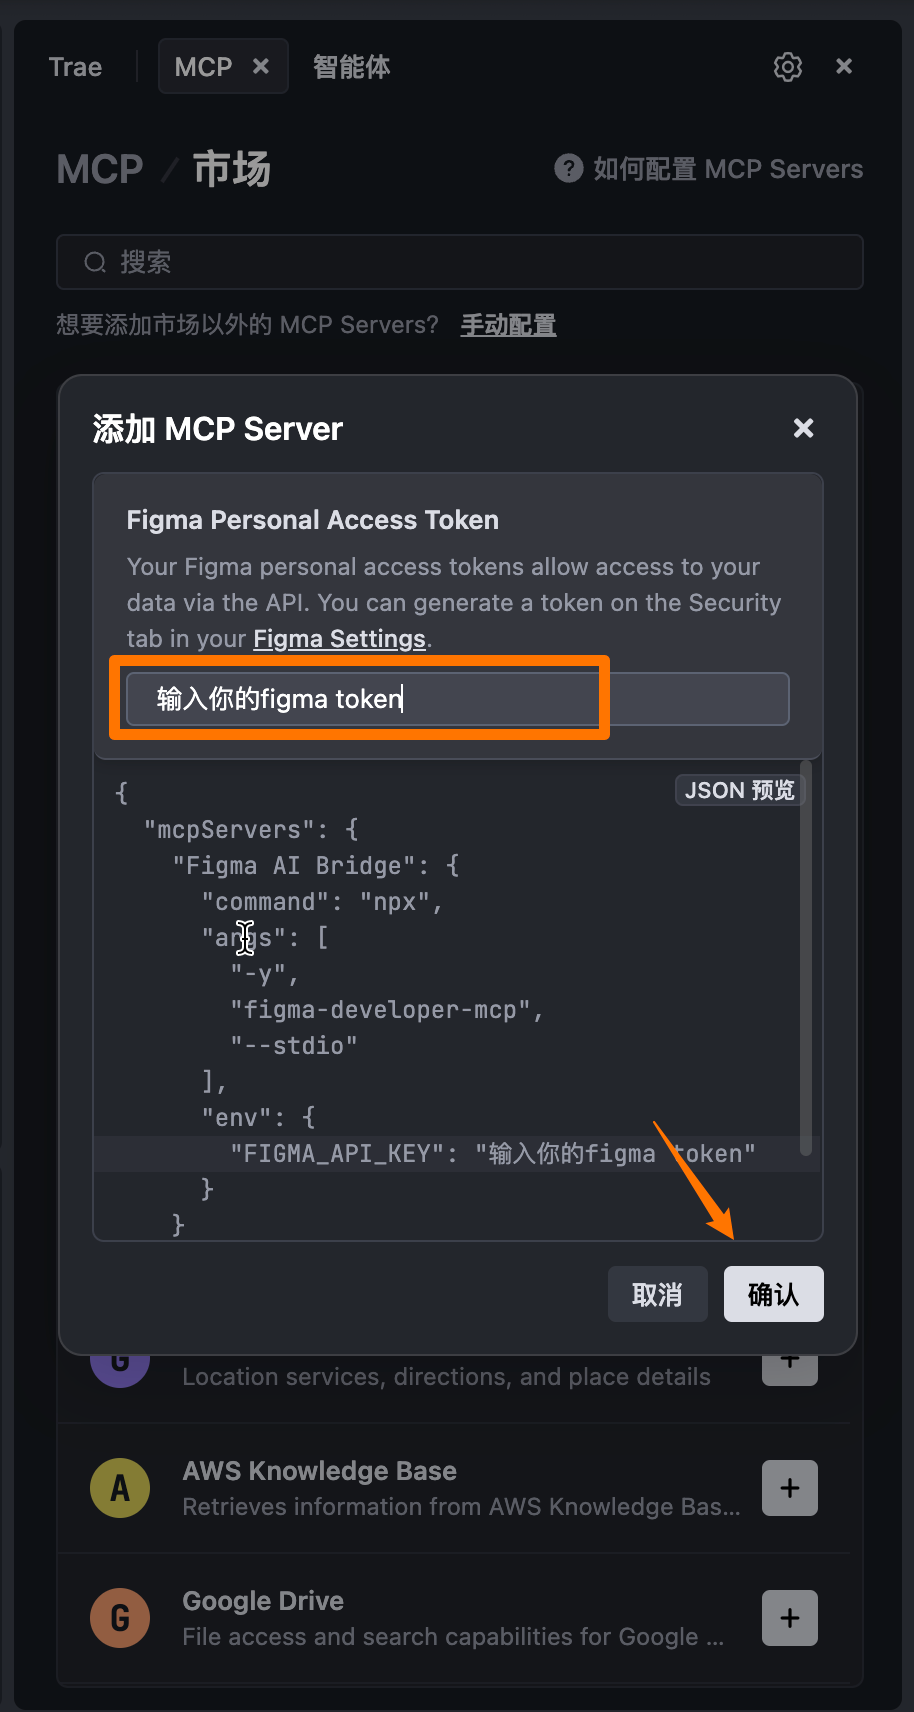The height and width of the screenshot is (1712, 914).
Task: Click the JSON preview scrollbar
Action: coord(806,958)
